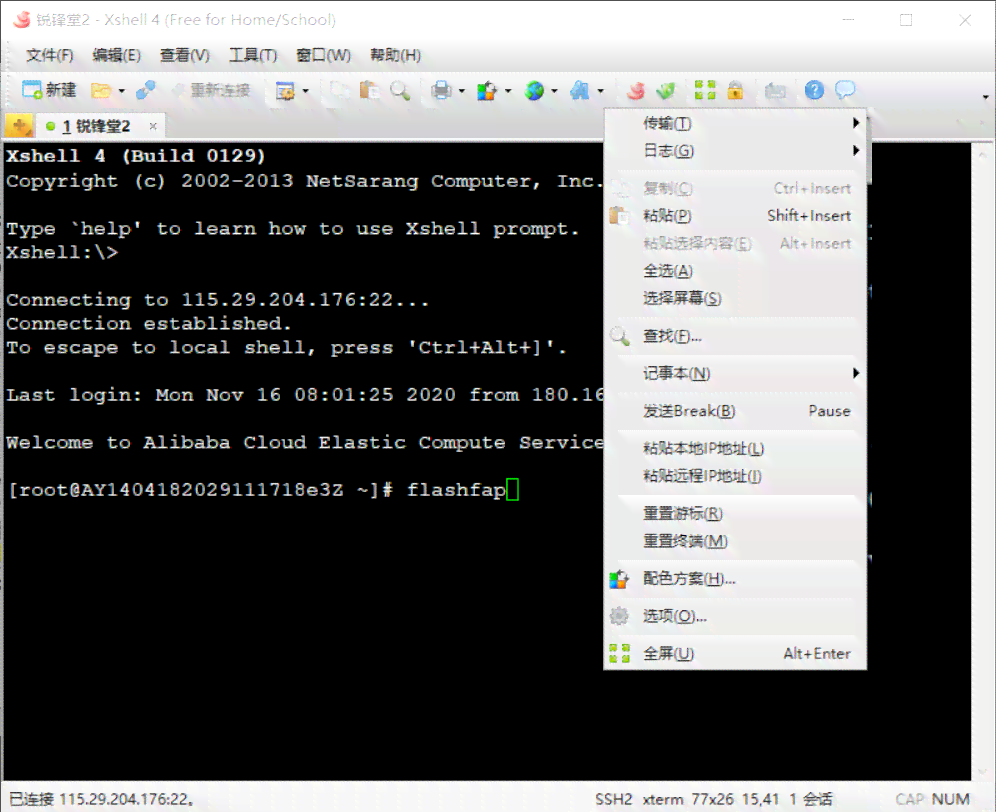This screenshot has width=996, height=812.
Task: Click the speech bubble icon in toolbar
Action: click(x=845, y=90)
